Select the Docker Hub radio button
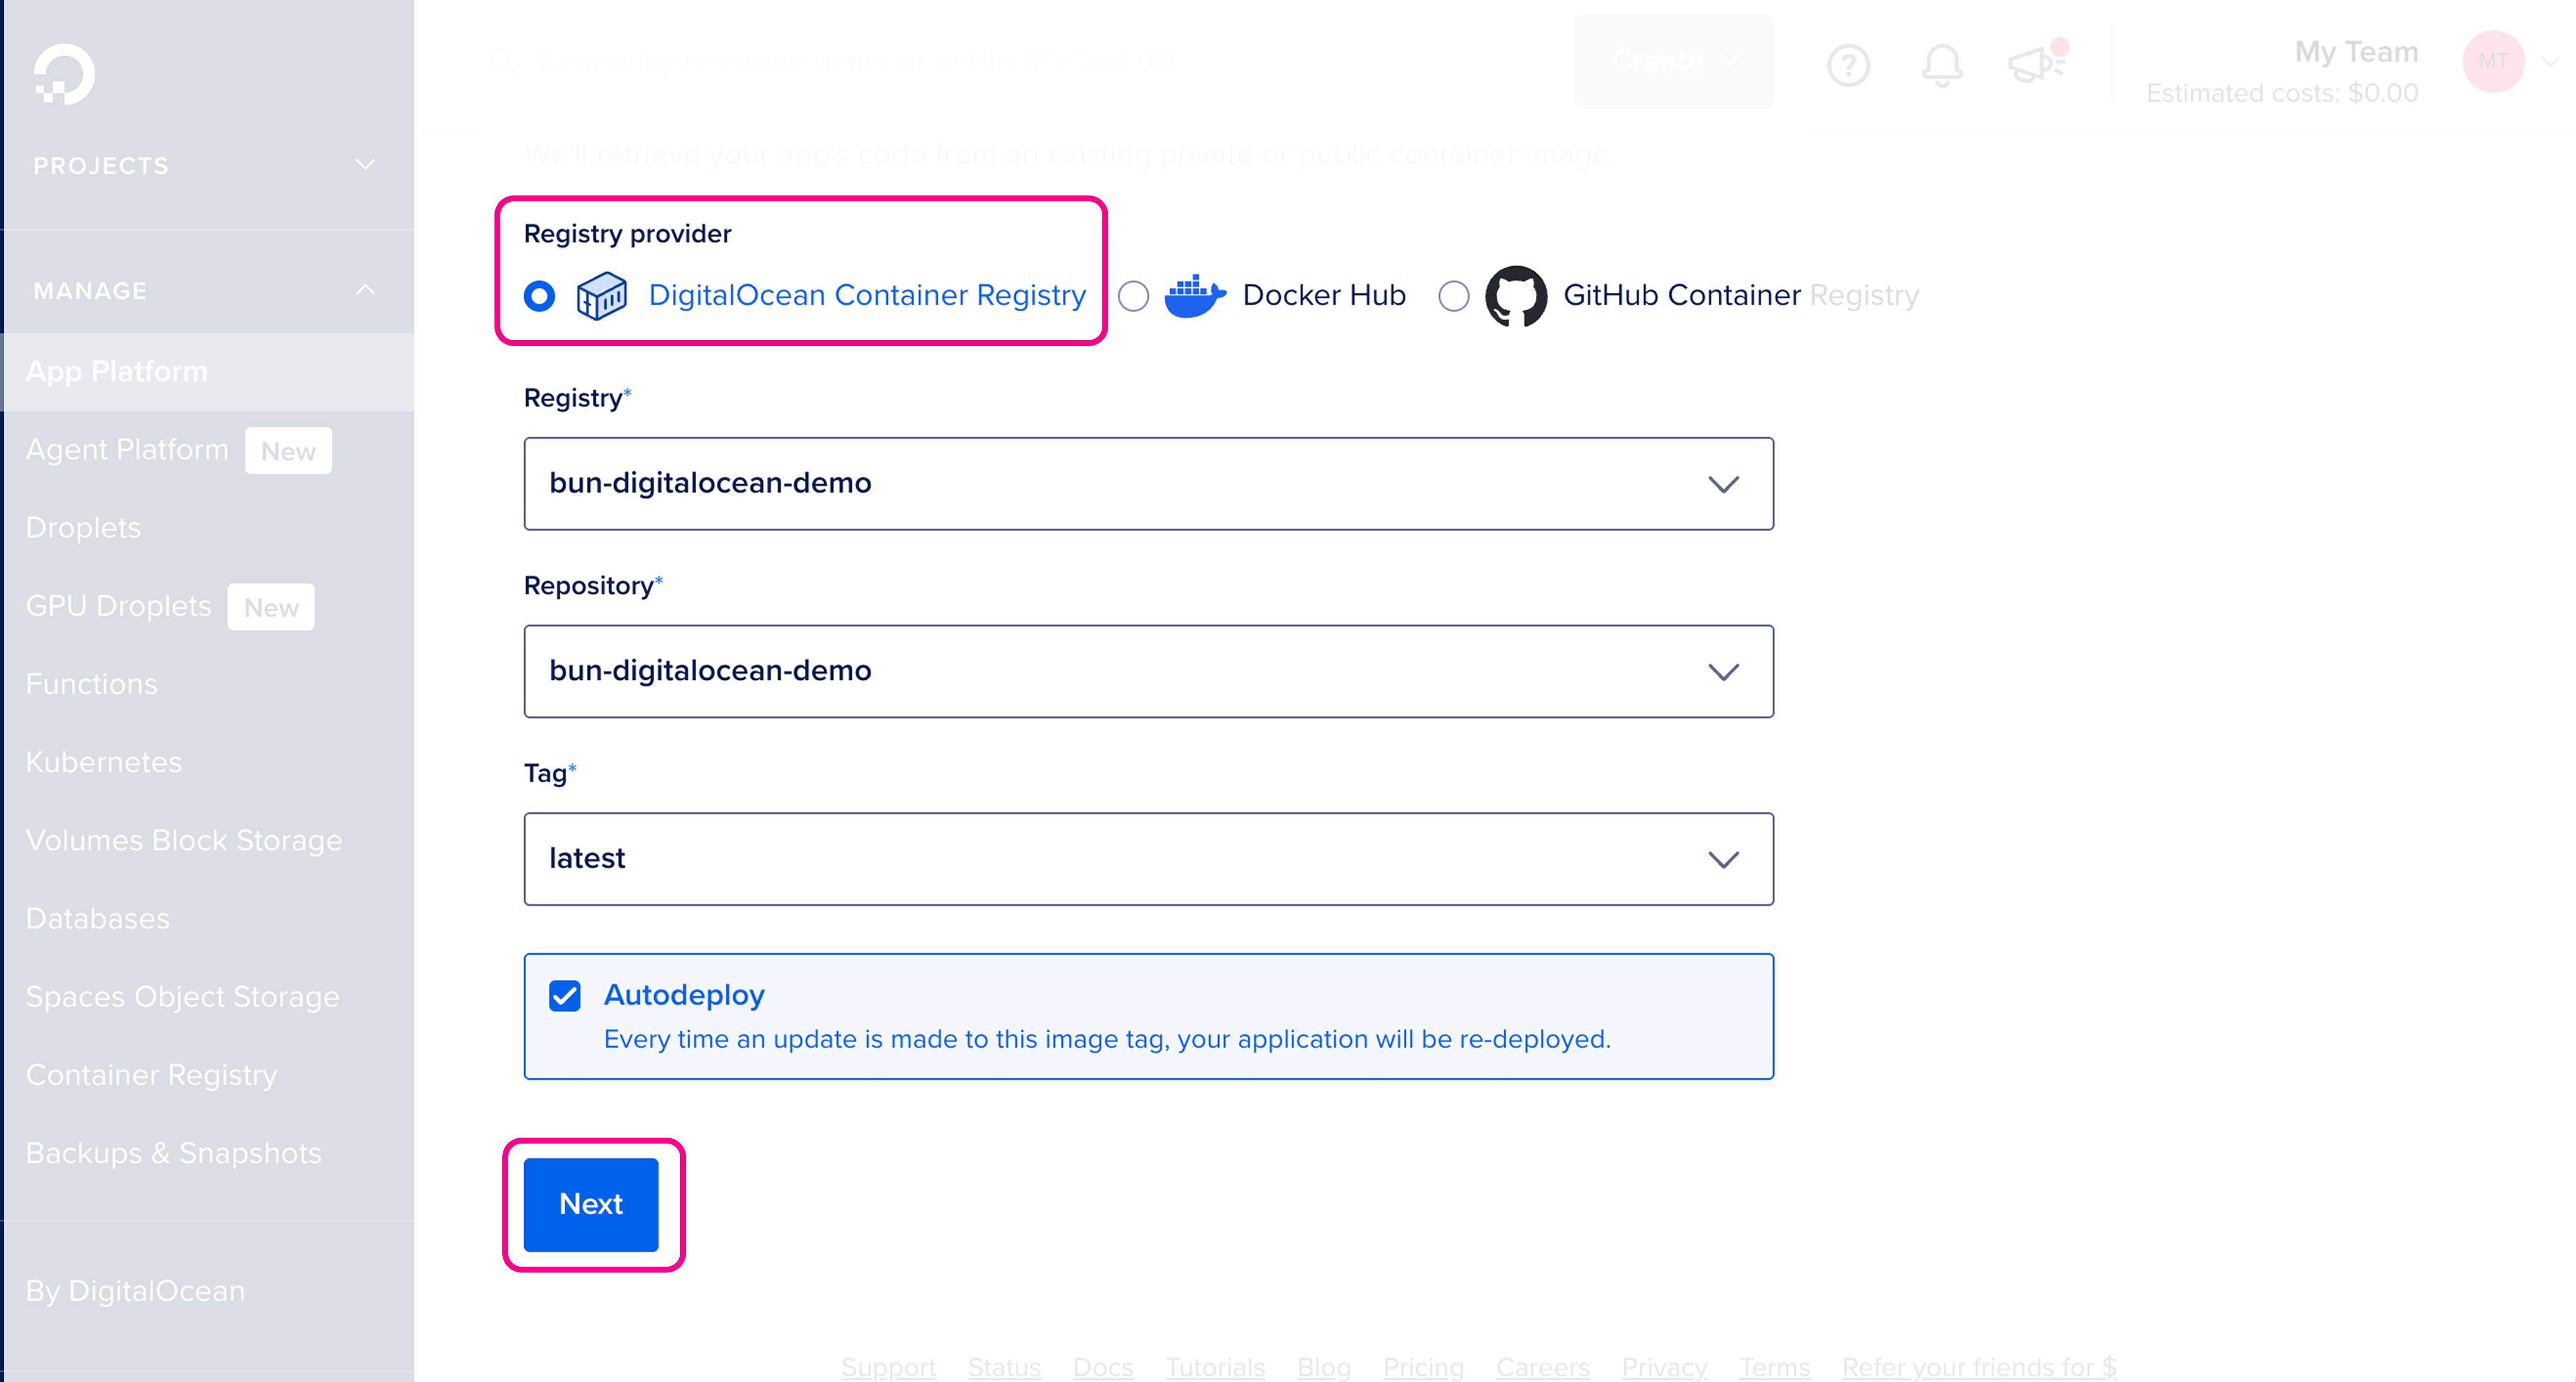The image size is (2576, 1382). [1133, 295]
